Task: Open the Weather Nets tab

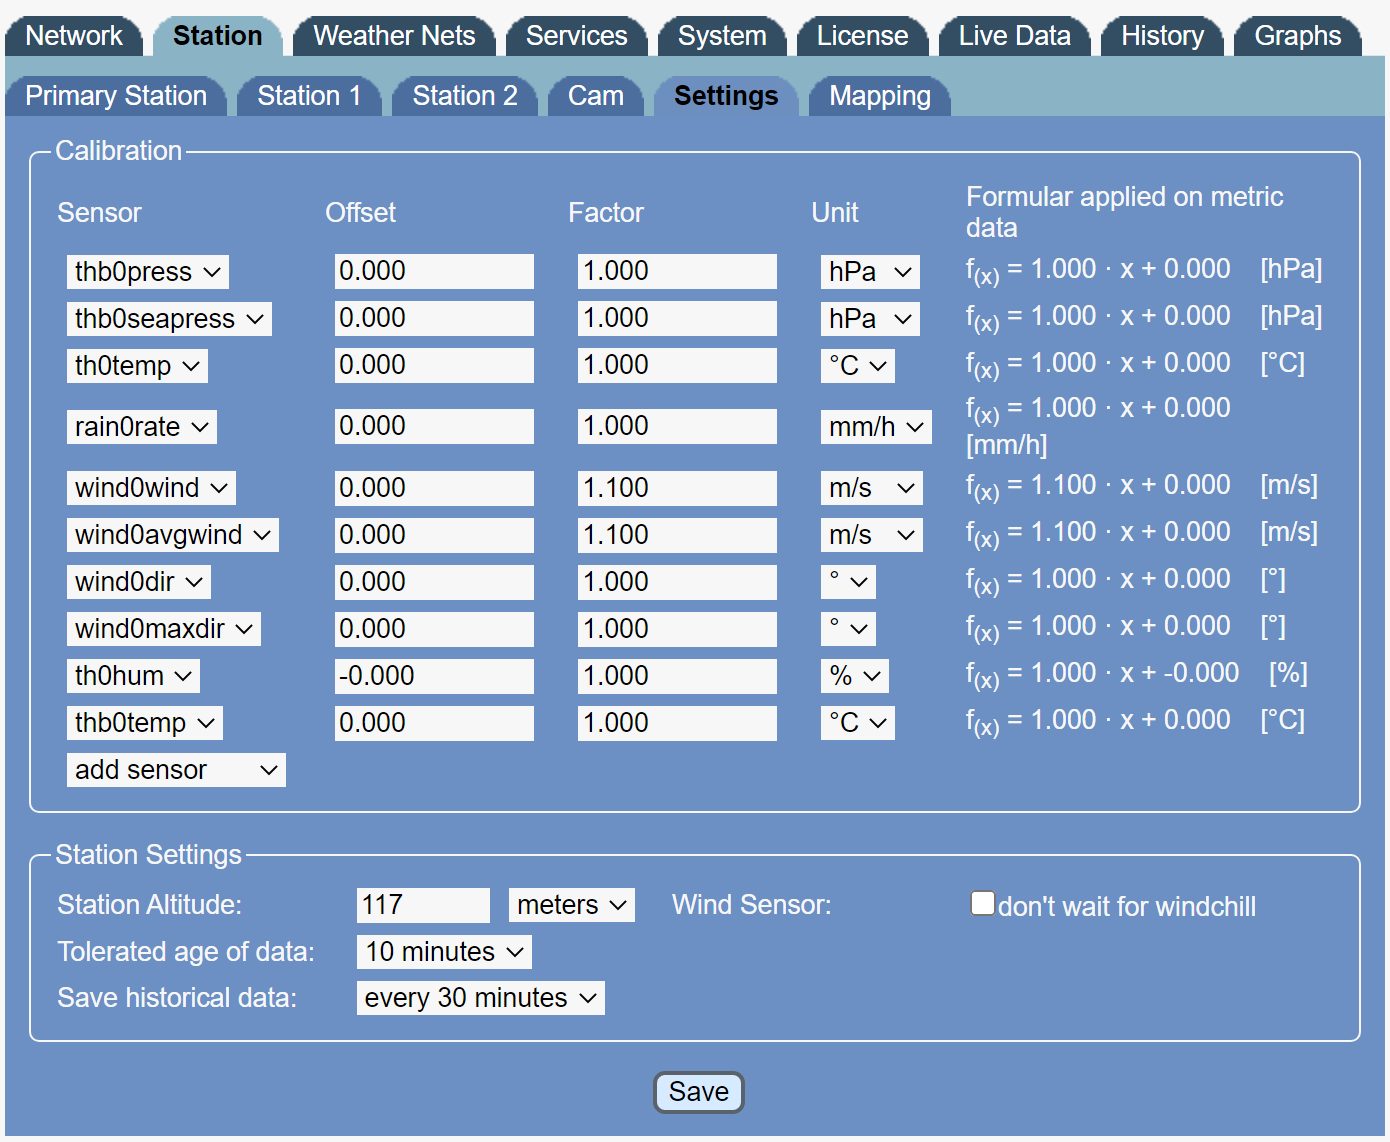Action: [394, 36]
